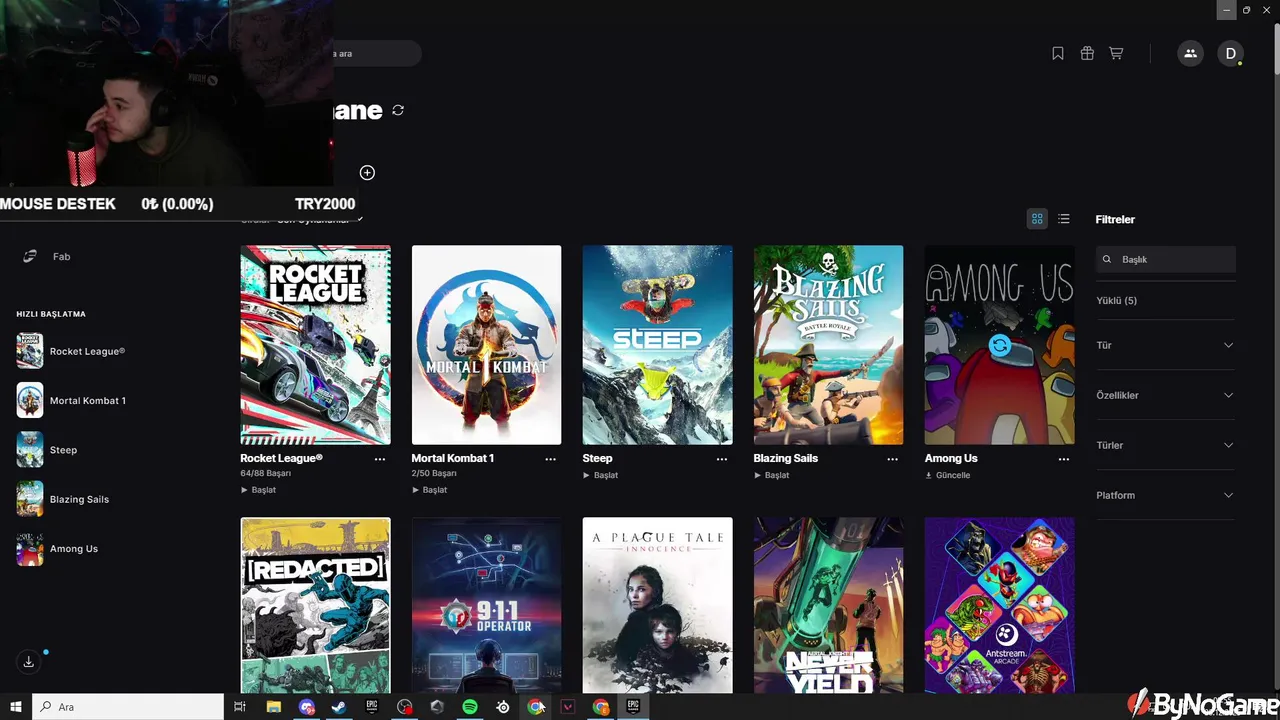Open the profile avatar D
1280x720 pixels.
tap(1230, 54)
